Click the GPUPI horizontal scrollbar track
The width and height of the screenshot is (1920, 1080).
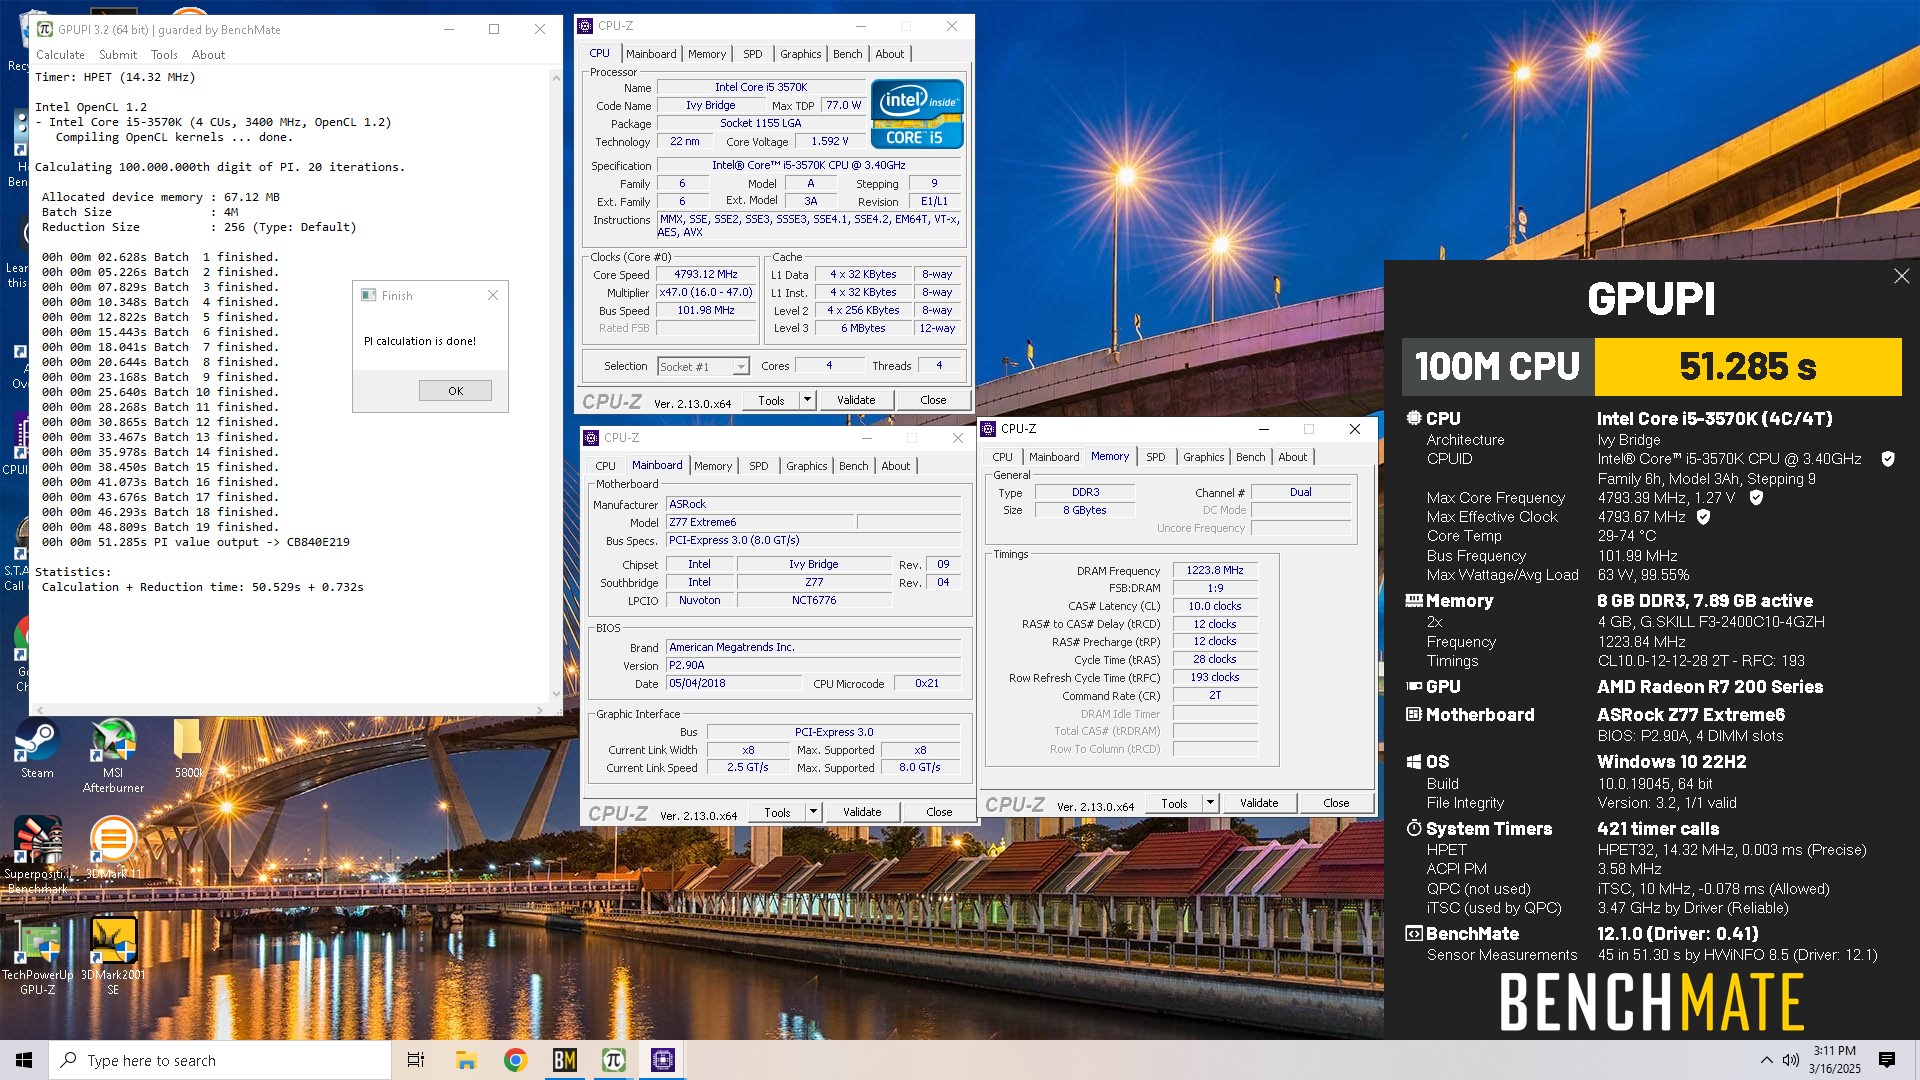(x=290, y=710)
